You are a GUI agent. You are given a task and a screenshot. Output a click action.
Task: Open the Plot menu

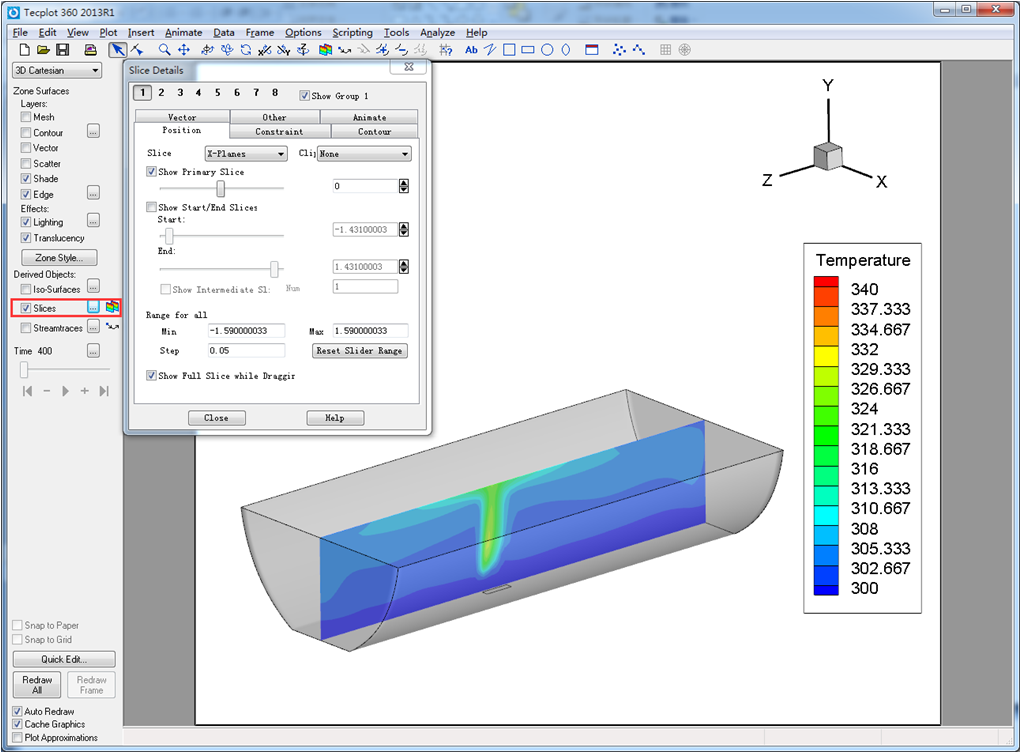coord(108,33)
